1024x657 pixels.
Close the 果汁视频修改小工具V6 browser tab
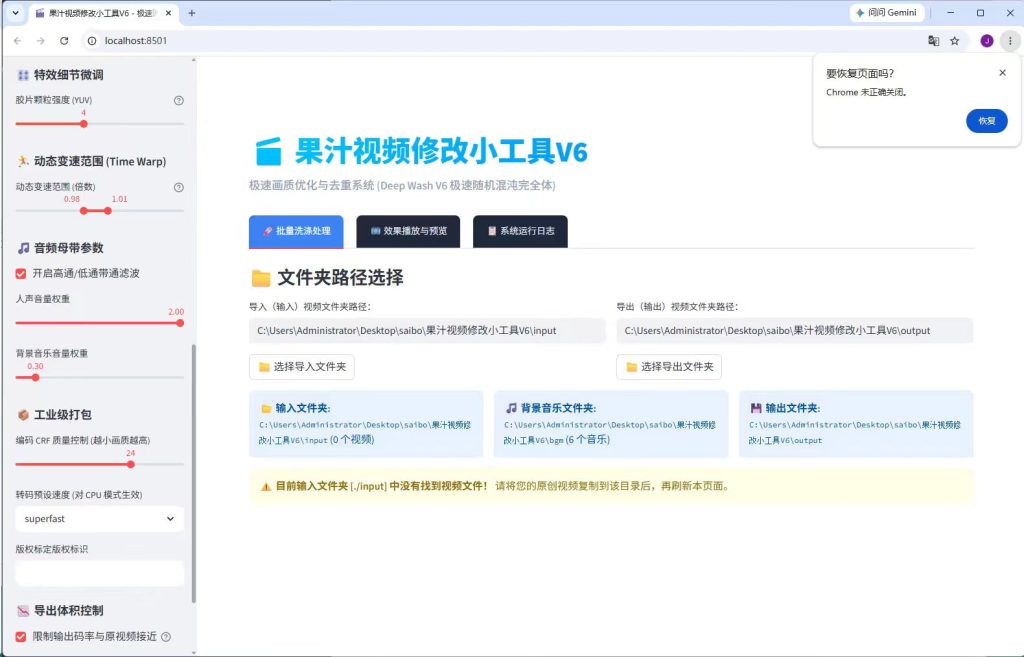(x=168, y=13)
